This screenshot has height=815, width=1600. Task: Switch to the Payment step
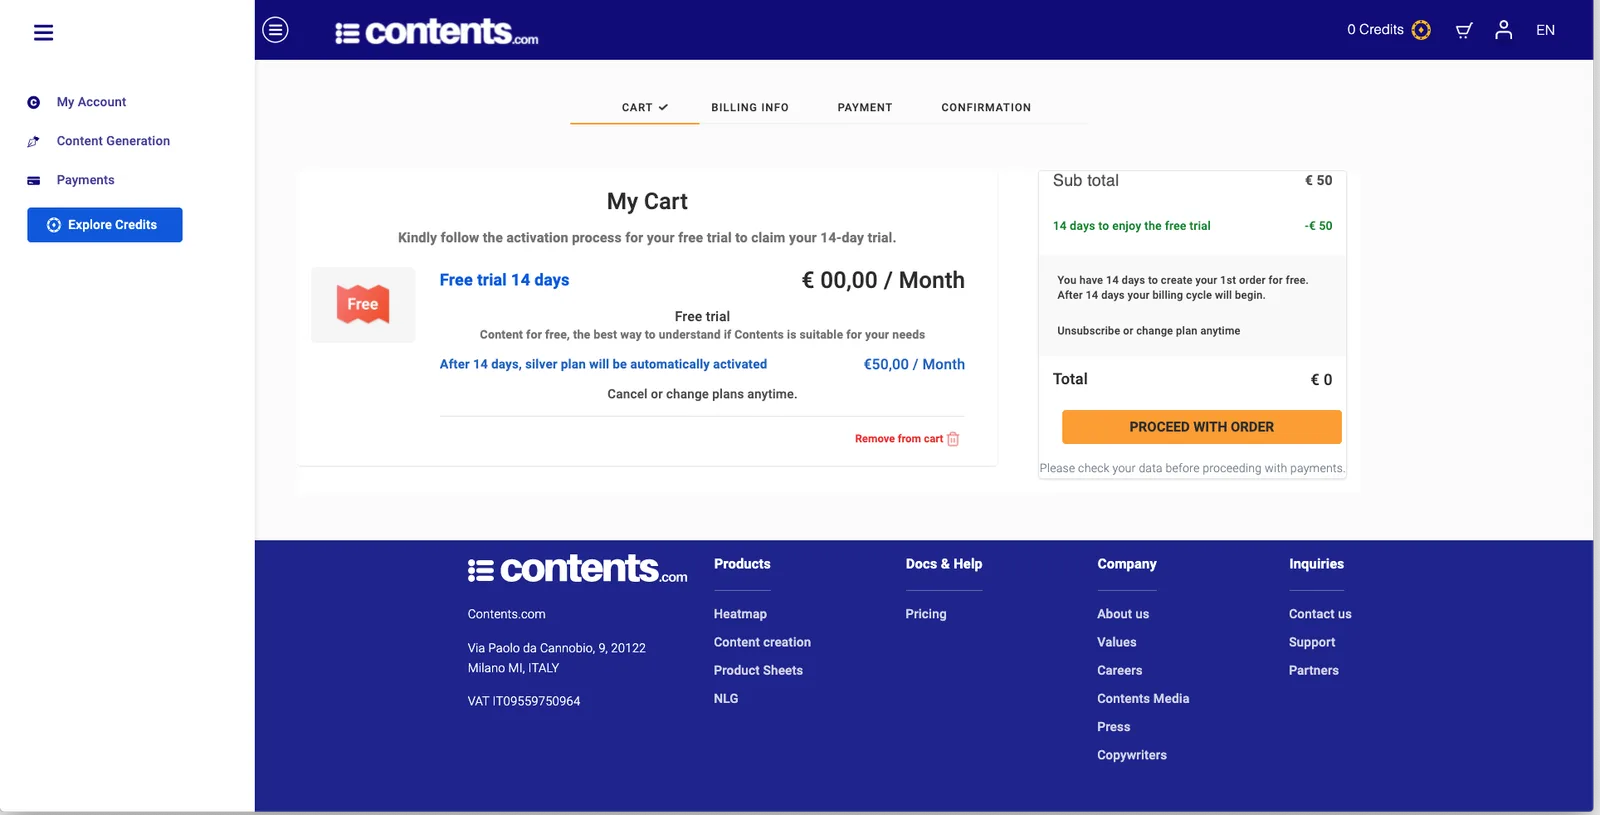(865, 108)
